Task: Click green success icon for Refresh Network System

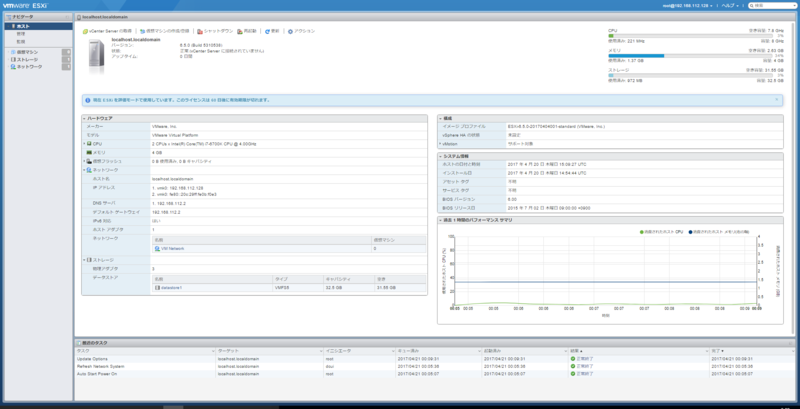Action: coord(573,366)
